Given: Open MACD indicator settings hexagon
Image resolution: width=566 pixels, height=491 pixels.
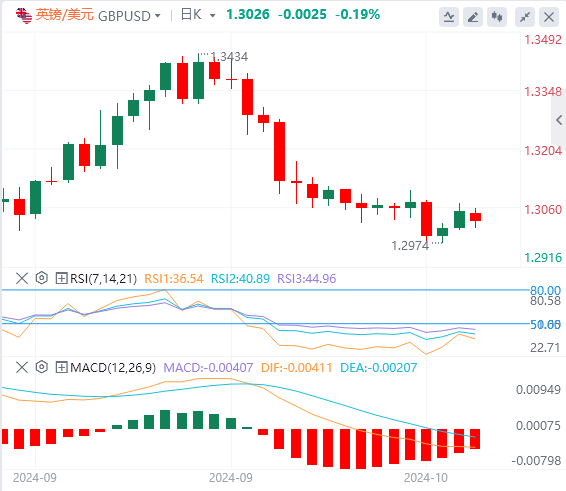Looking at the screenshot, I should (x=42, y=368).
